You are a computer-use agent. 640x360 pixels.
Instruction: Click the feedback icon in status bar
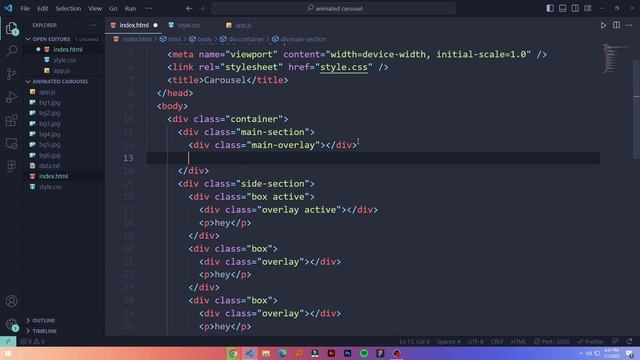[x=616, y=341]
